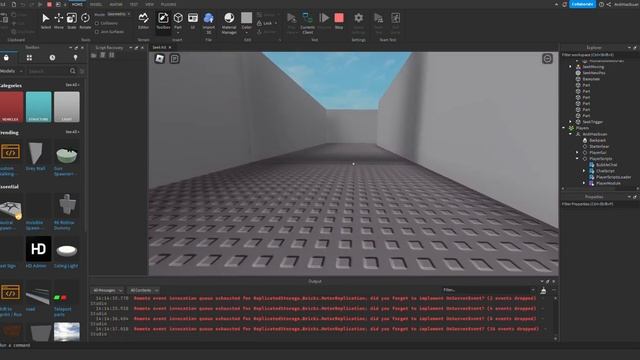Switch view via Current Client button

[307, 22]
